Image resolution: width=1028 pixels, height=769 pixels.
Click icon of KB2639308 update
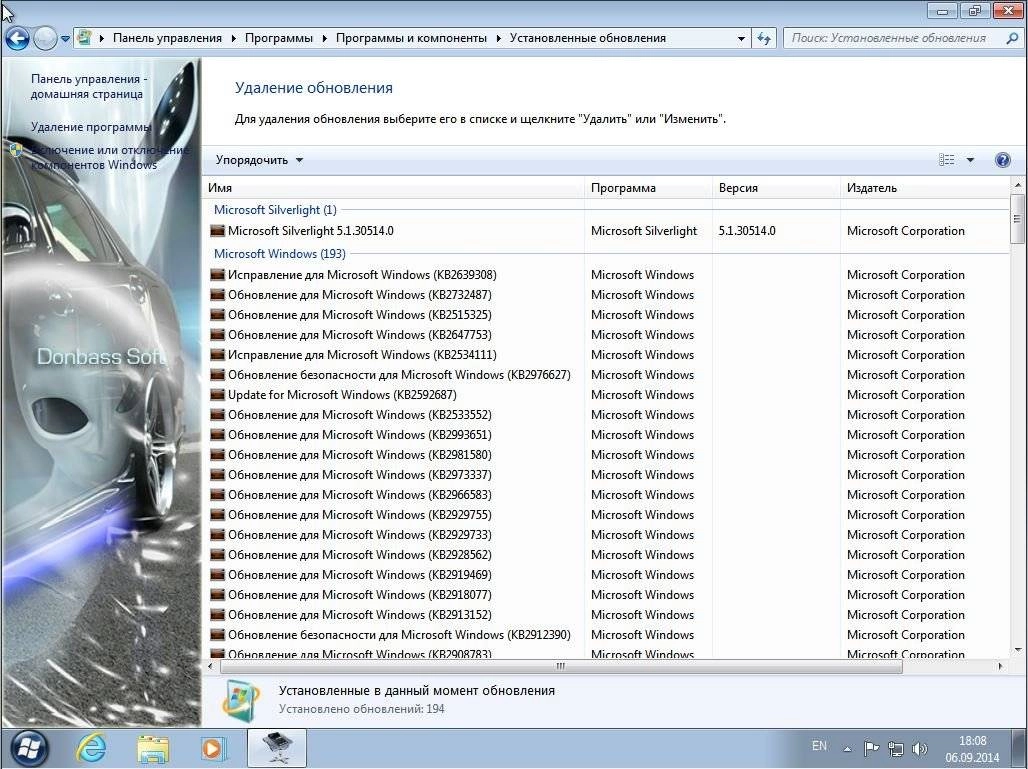[x=217, y=275]
